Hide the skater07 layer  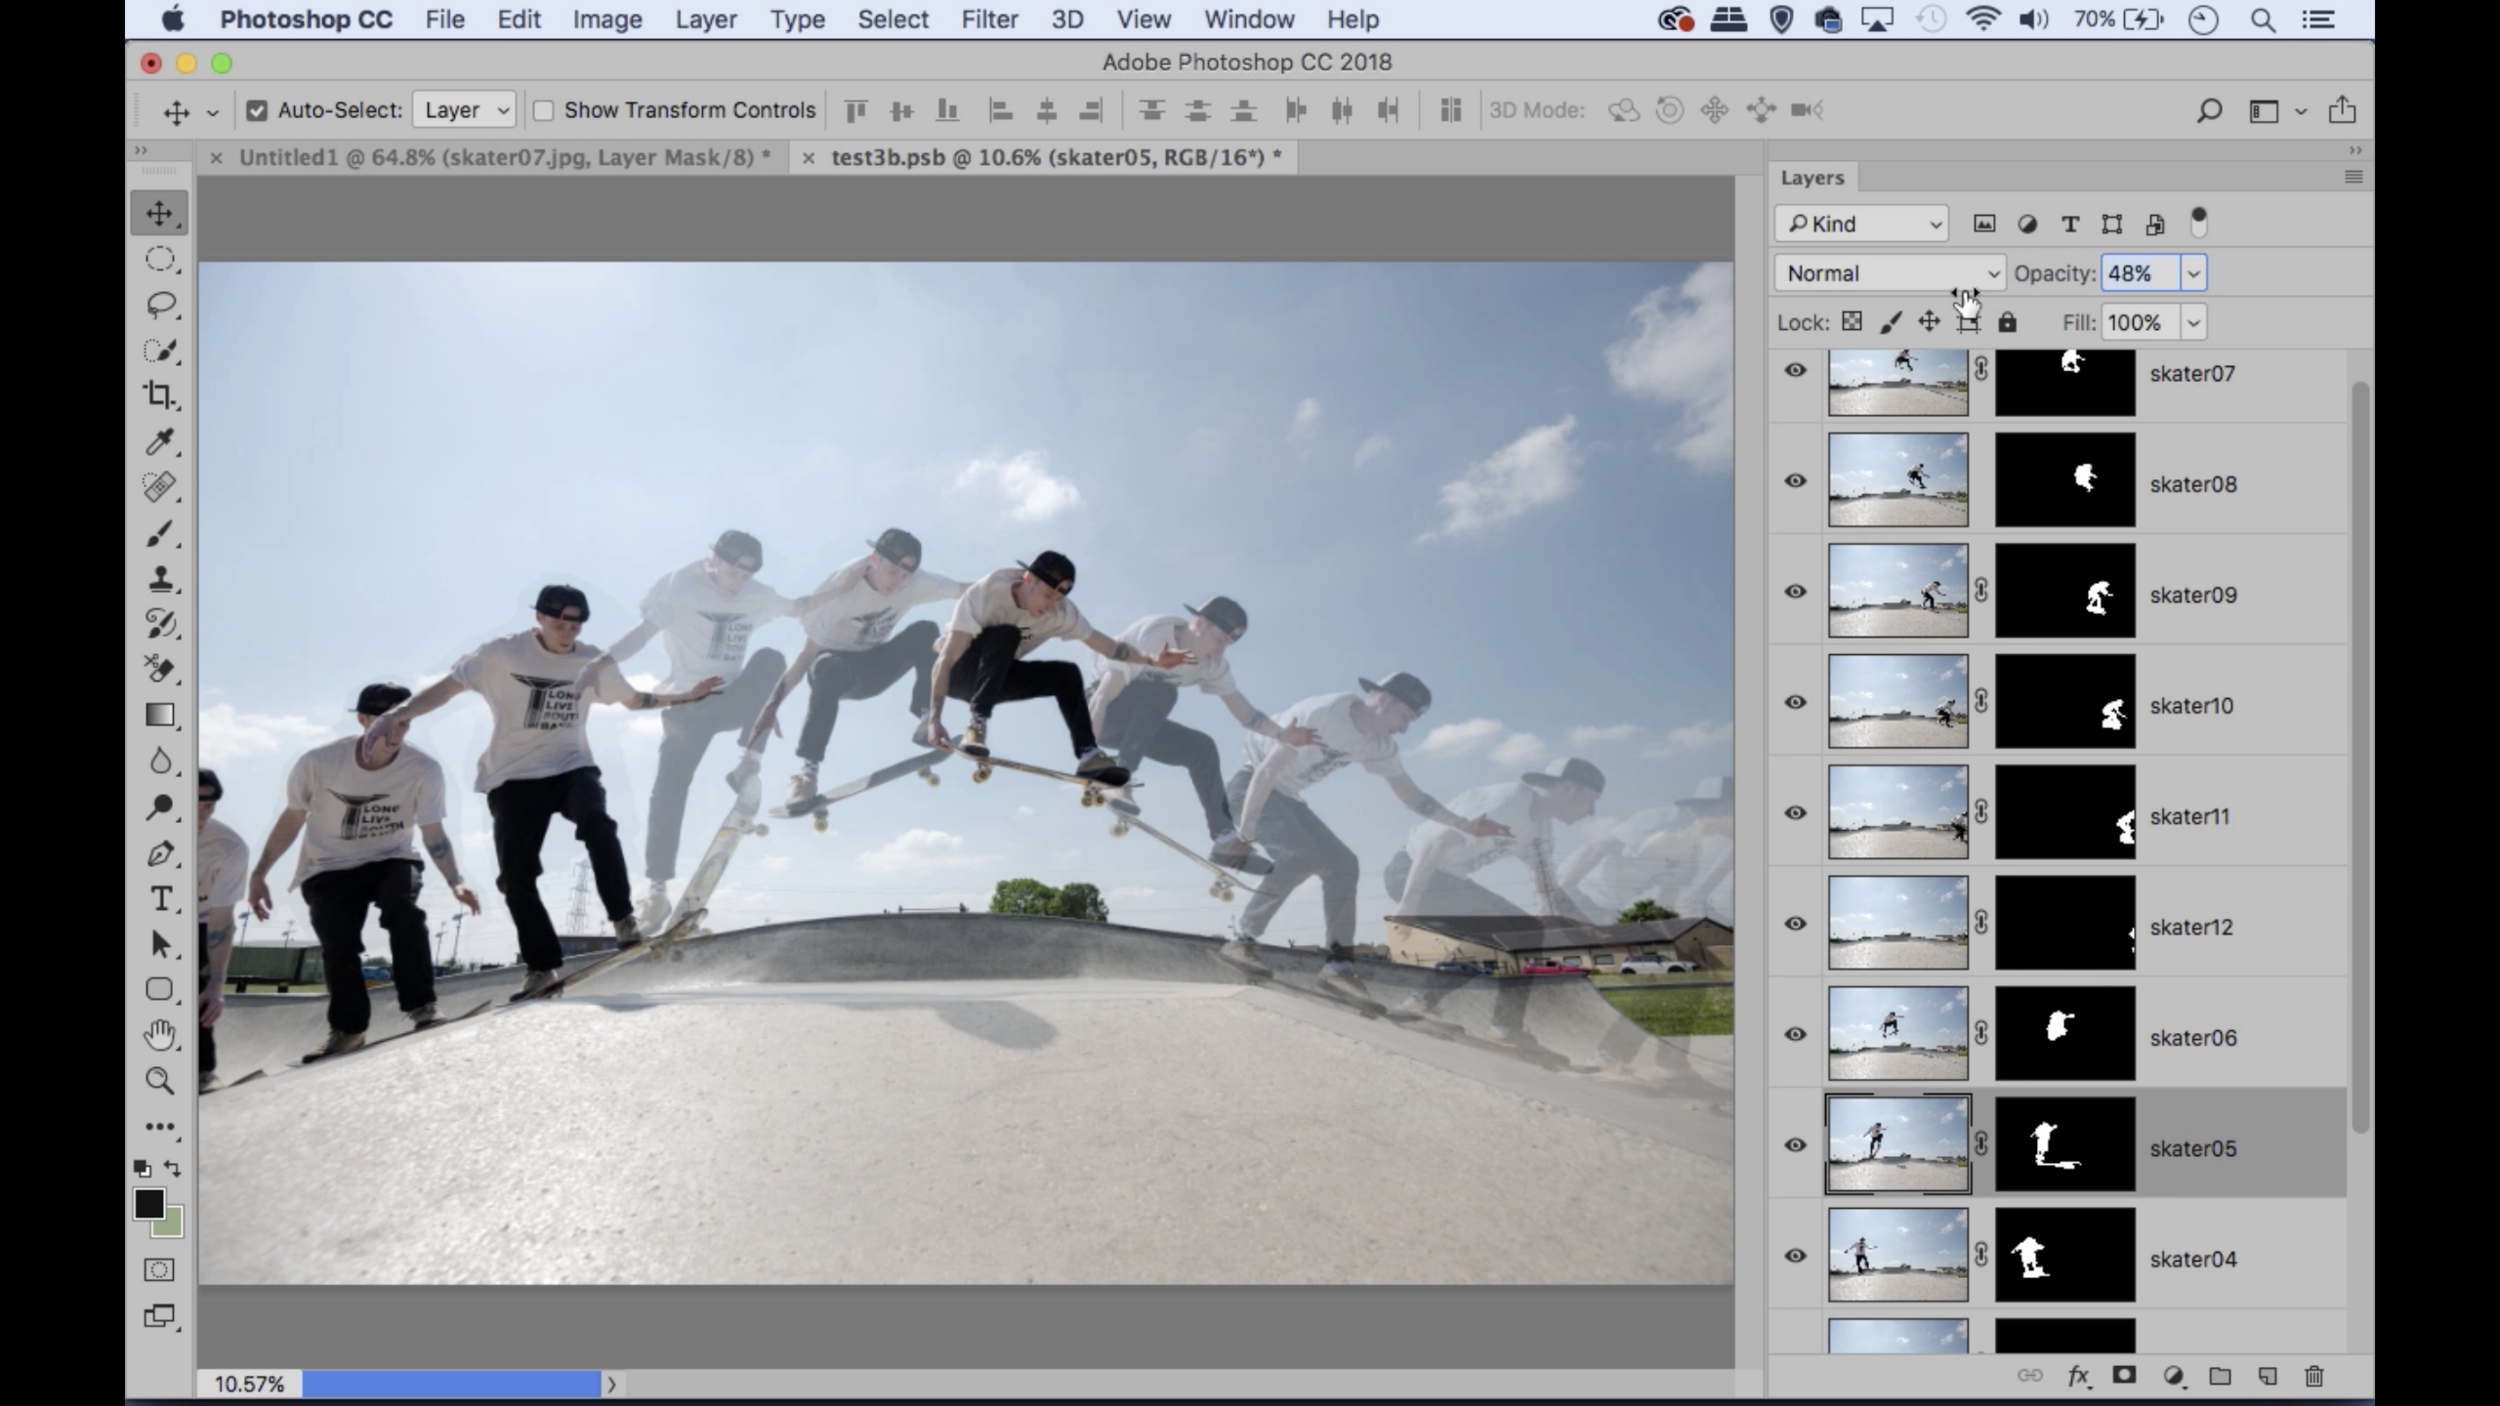pos(1796,370)
